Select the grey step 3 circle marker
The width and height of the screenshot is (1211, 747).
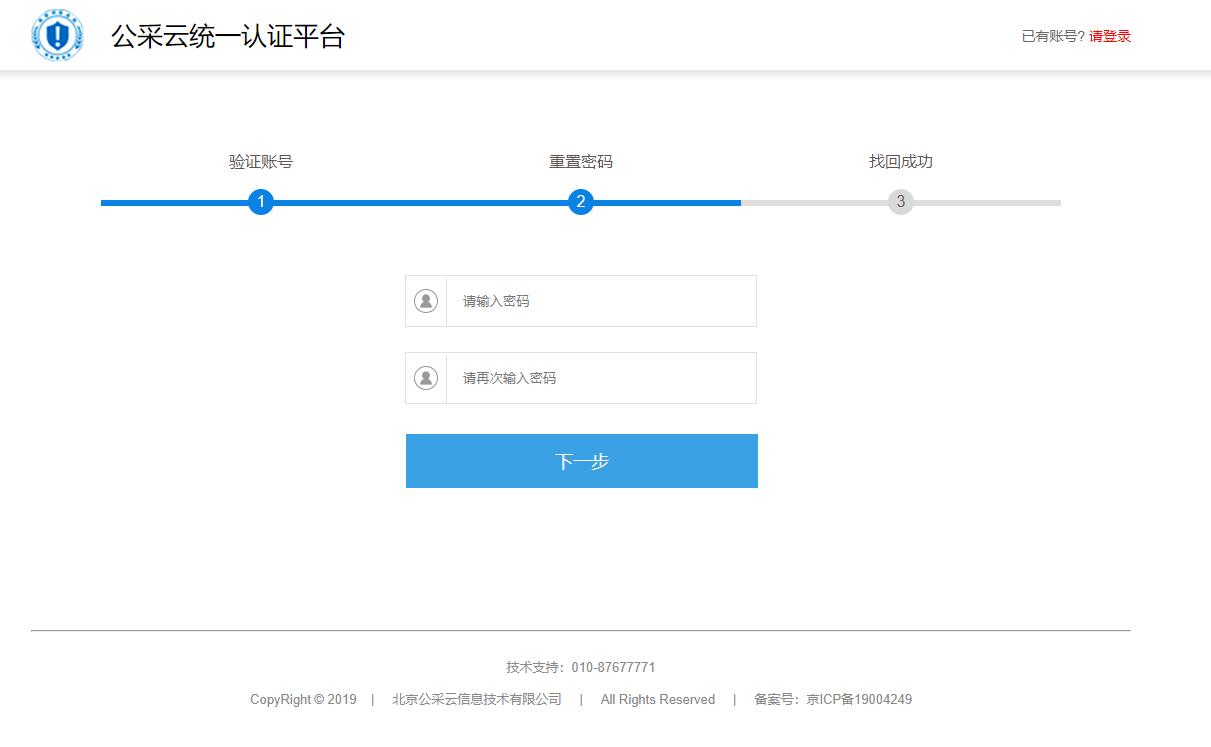(x=901, y=202)
